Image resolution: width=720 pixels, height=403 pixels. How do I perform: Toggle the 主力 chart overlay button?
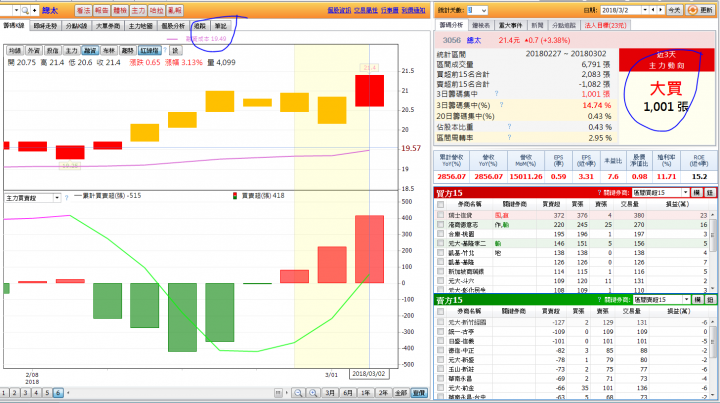click(x=71, y=50)
